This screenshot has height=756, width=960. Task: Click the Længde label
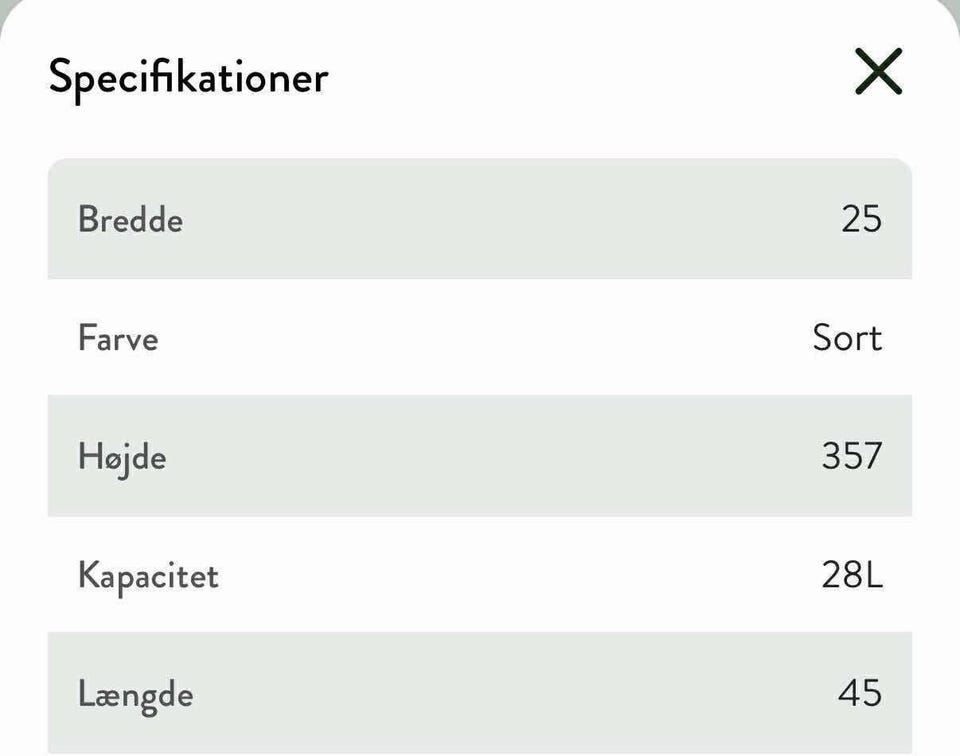pos(135,694)
